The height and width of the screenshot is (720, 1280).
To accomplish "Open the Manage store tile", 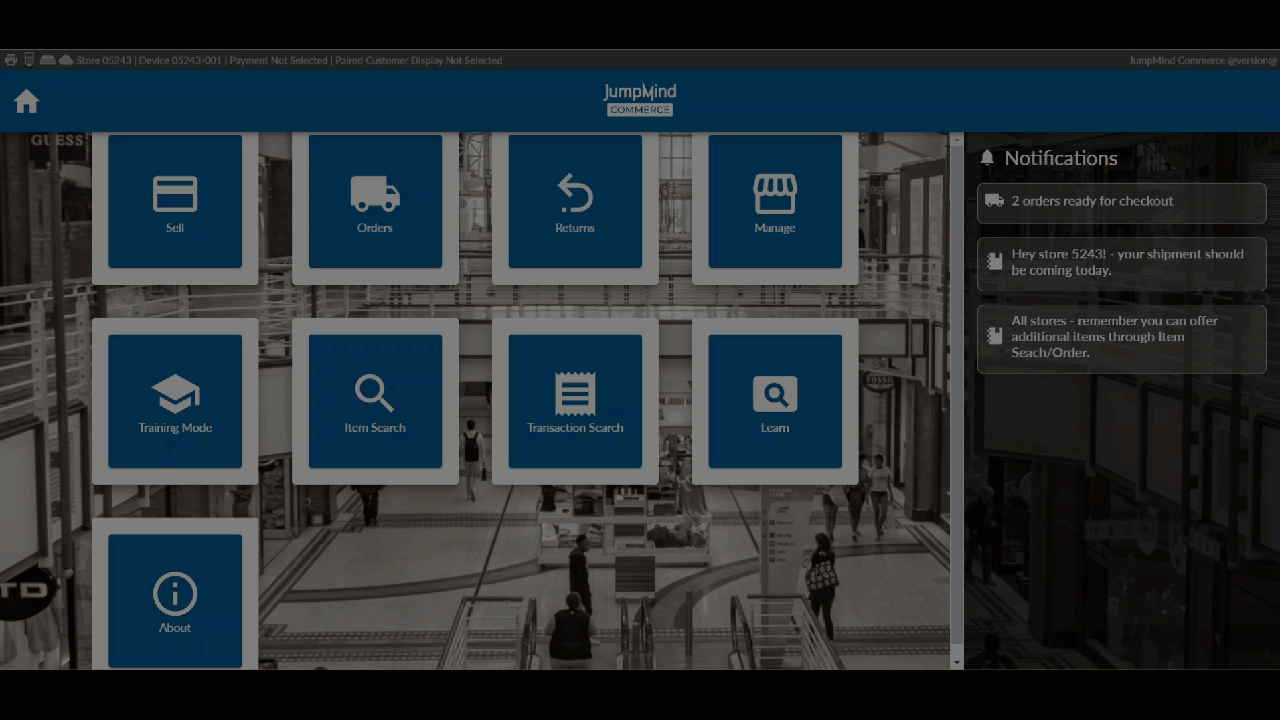I will (x=775, y=202).
